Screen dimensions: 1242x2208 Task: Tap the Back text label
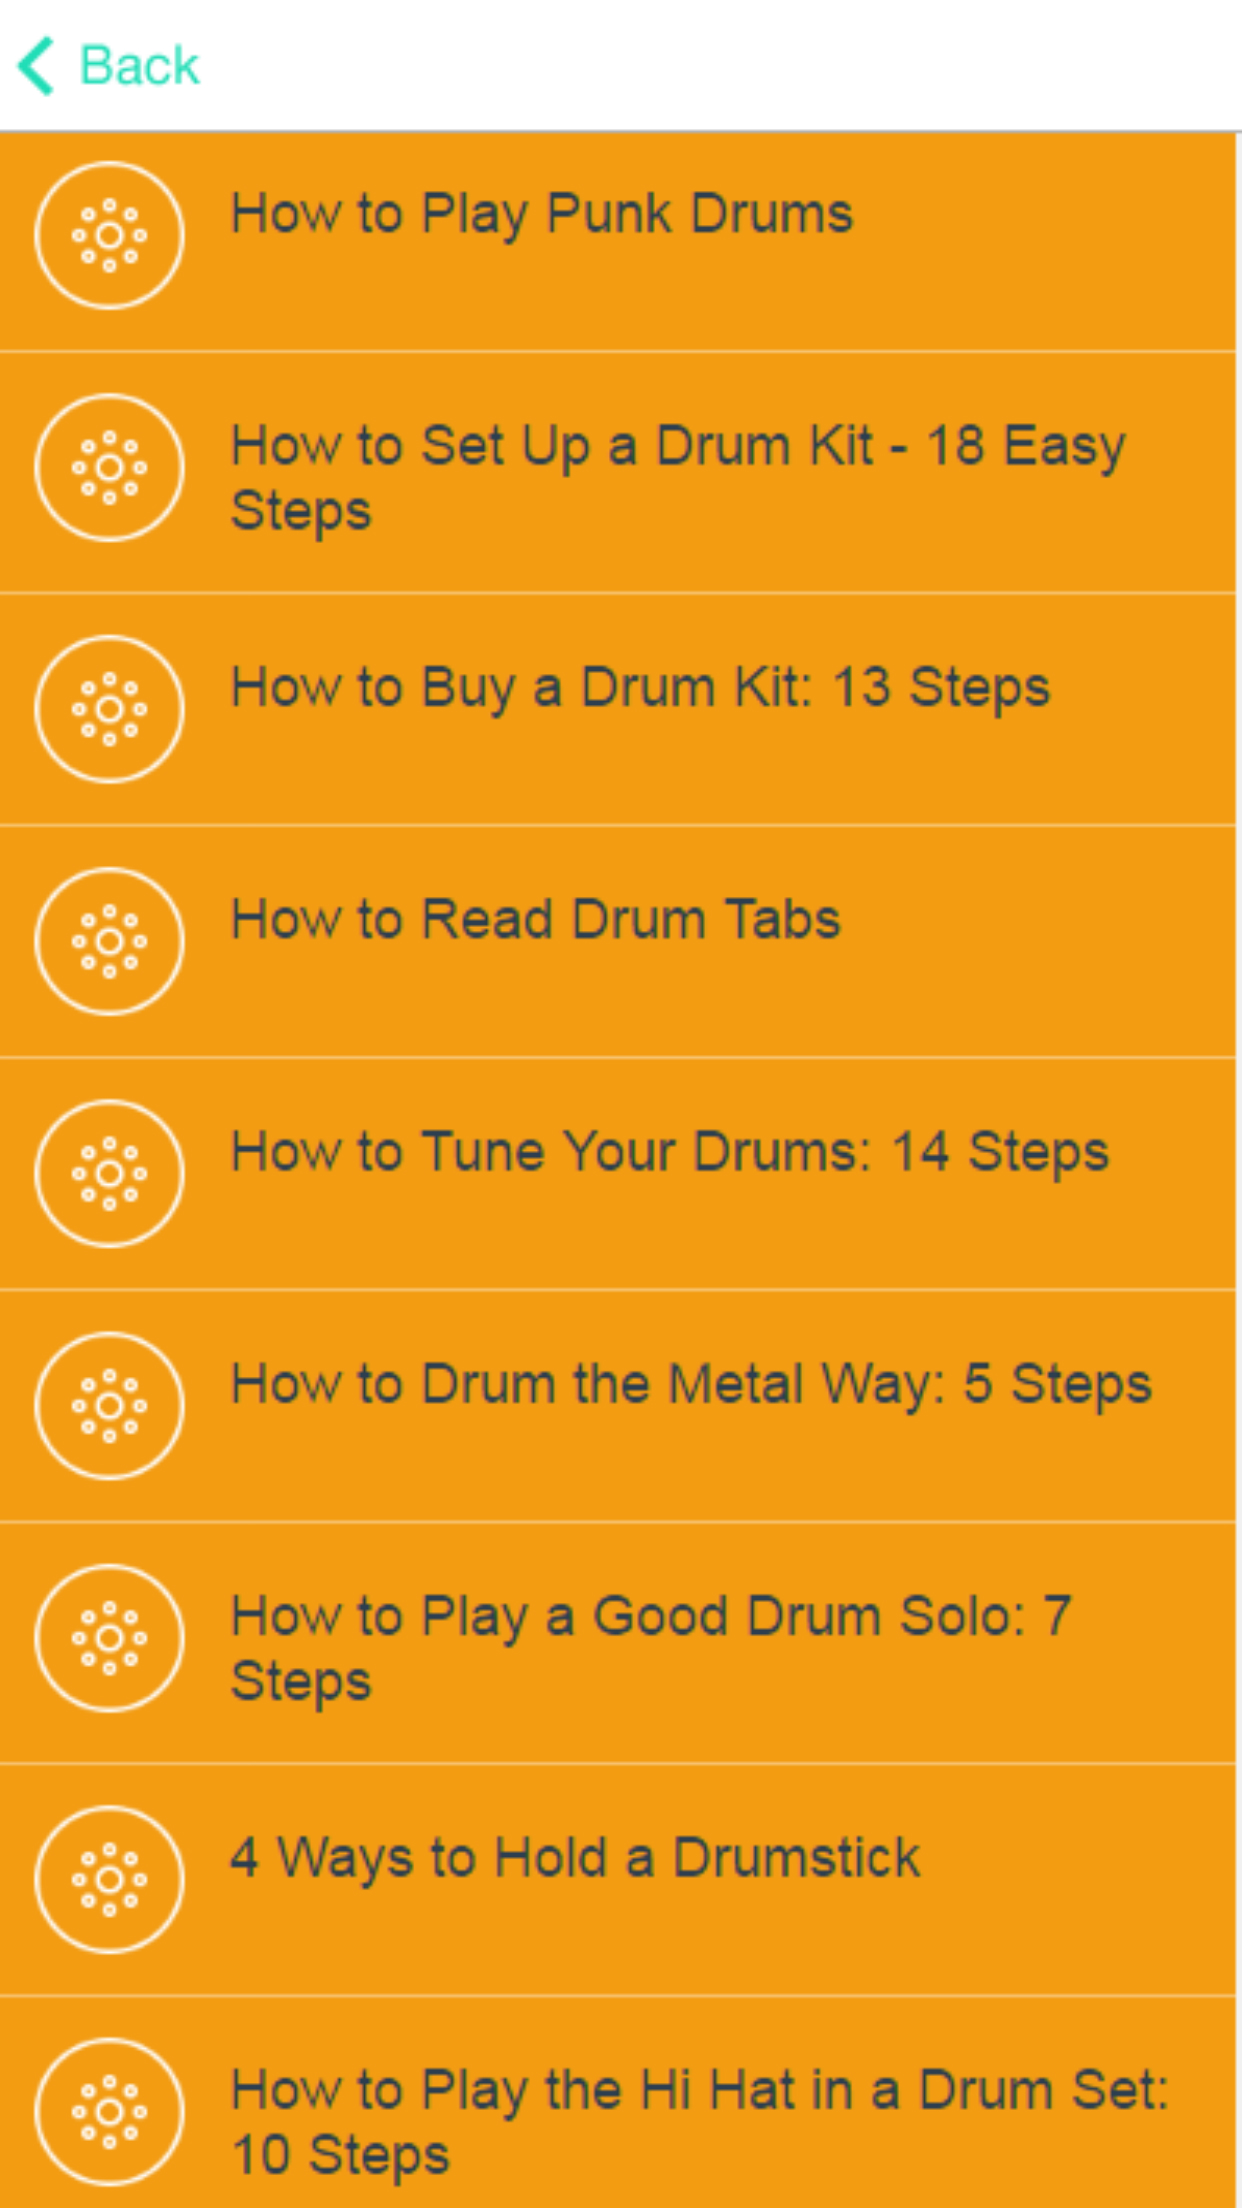click(x=139, y=66)
